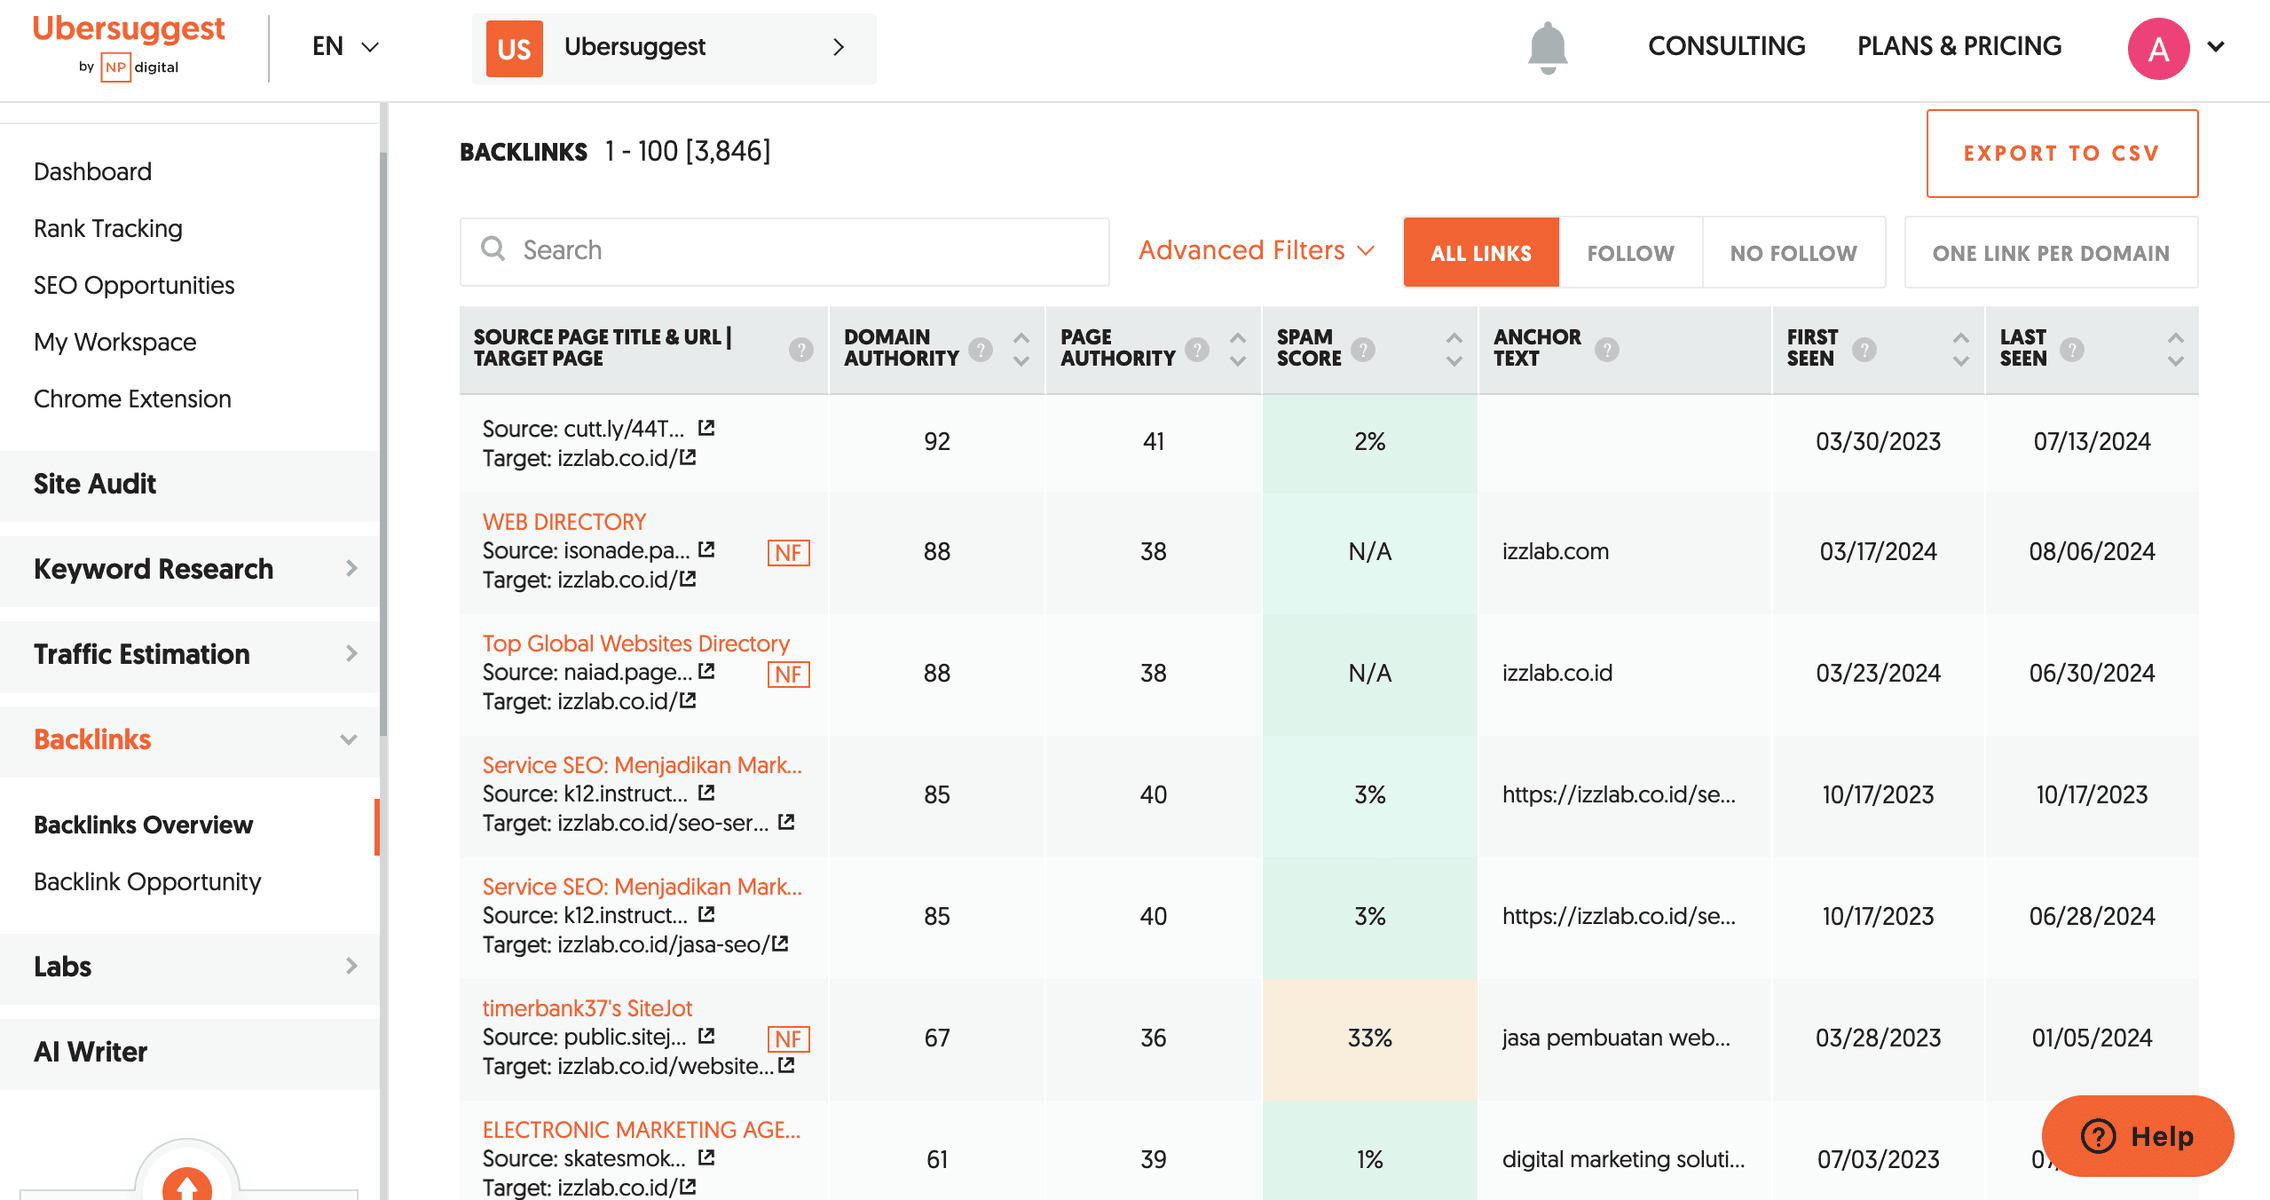
Task: Show Anchor Text help tooltip
Action: (x=1607, y=349)
